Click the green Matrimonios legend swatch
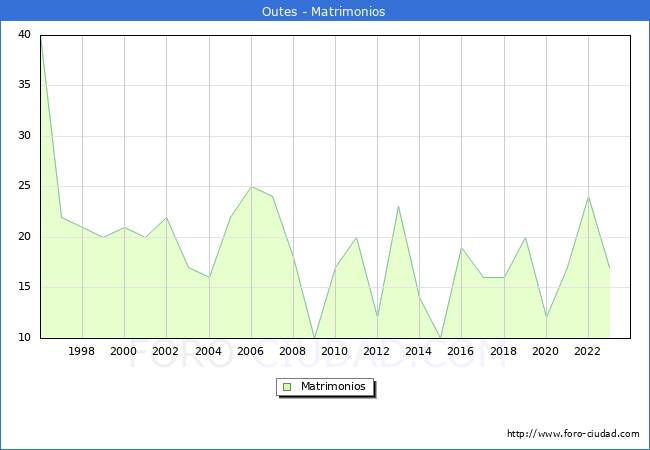The width and height of the screenshot is (650, 450). pos(287,387)
